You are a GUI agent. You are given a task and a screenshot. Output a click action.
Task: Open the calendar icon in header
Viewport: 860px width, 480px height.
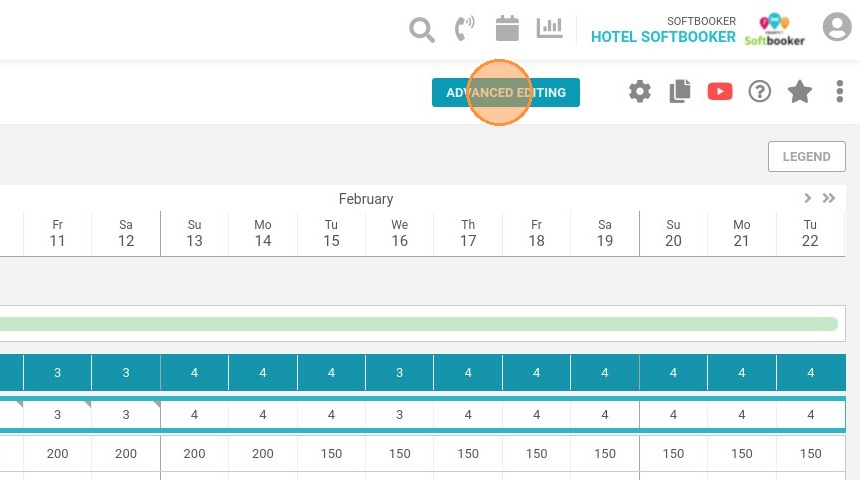pyautogui.click(x=507, y=28)
